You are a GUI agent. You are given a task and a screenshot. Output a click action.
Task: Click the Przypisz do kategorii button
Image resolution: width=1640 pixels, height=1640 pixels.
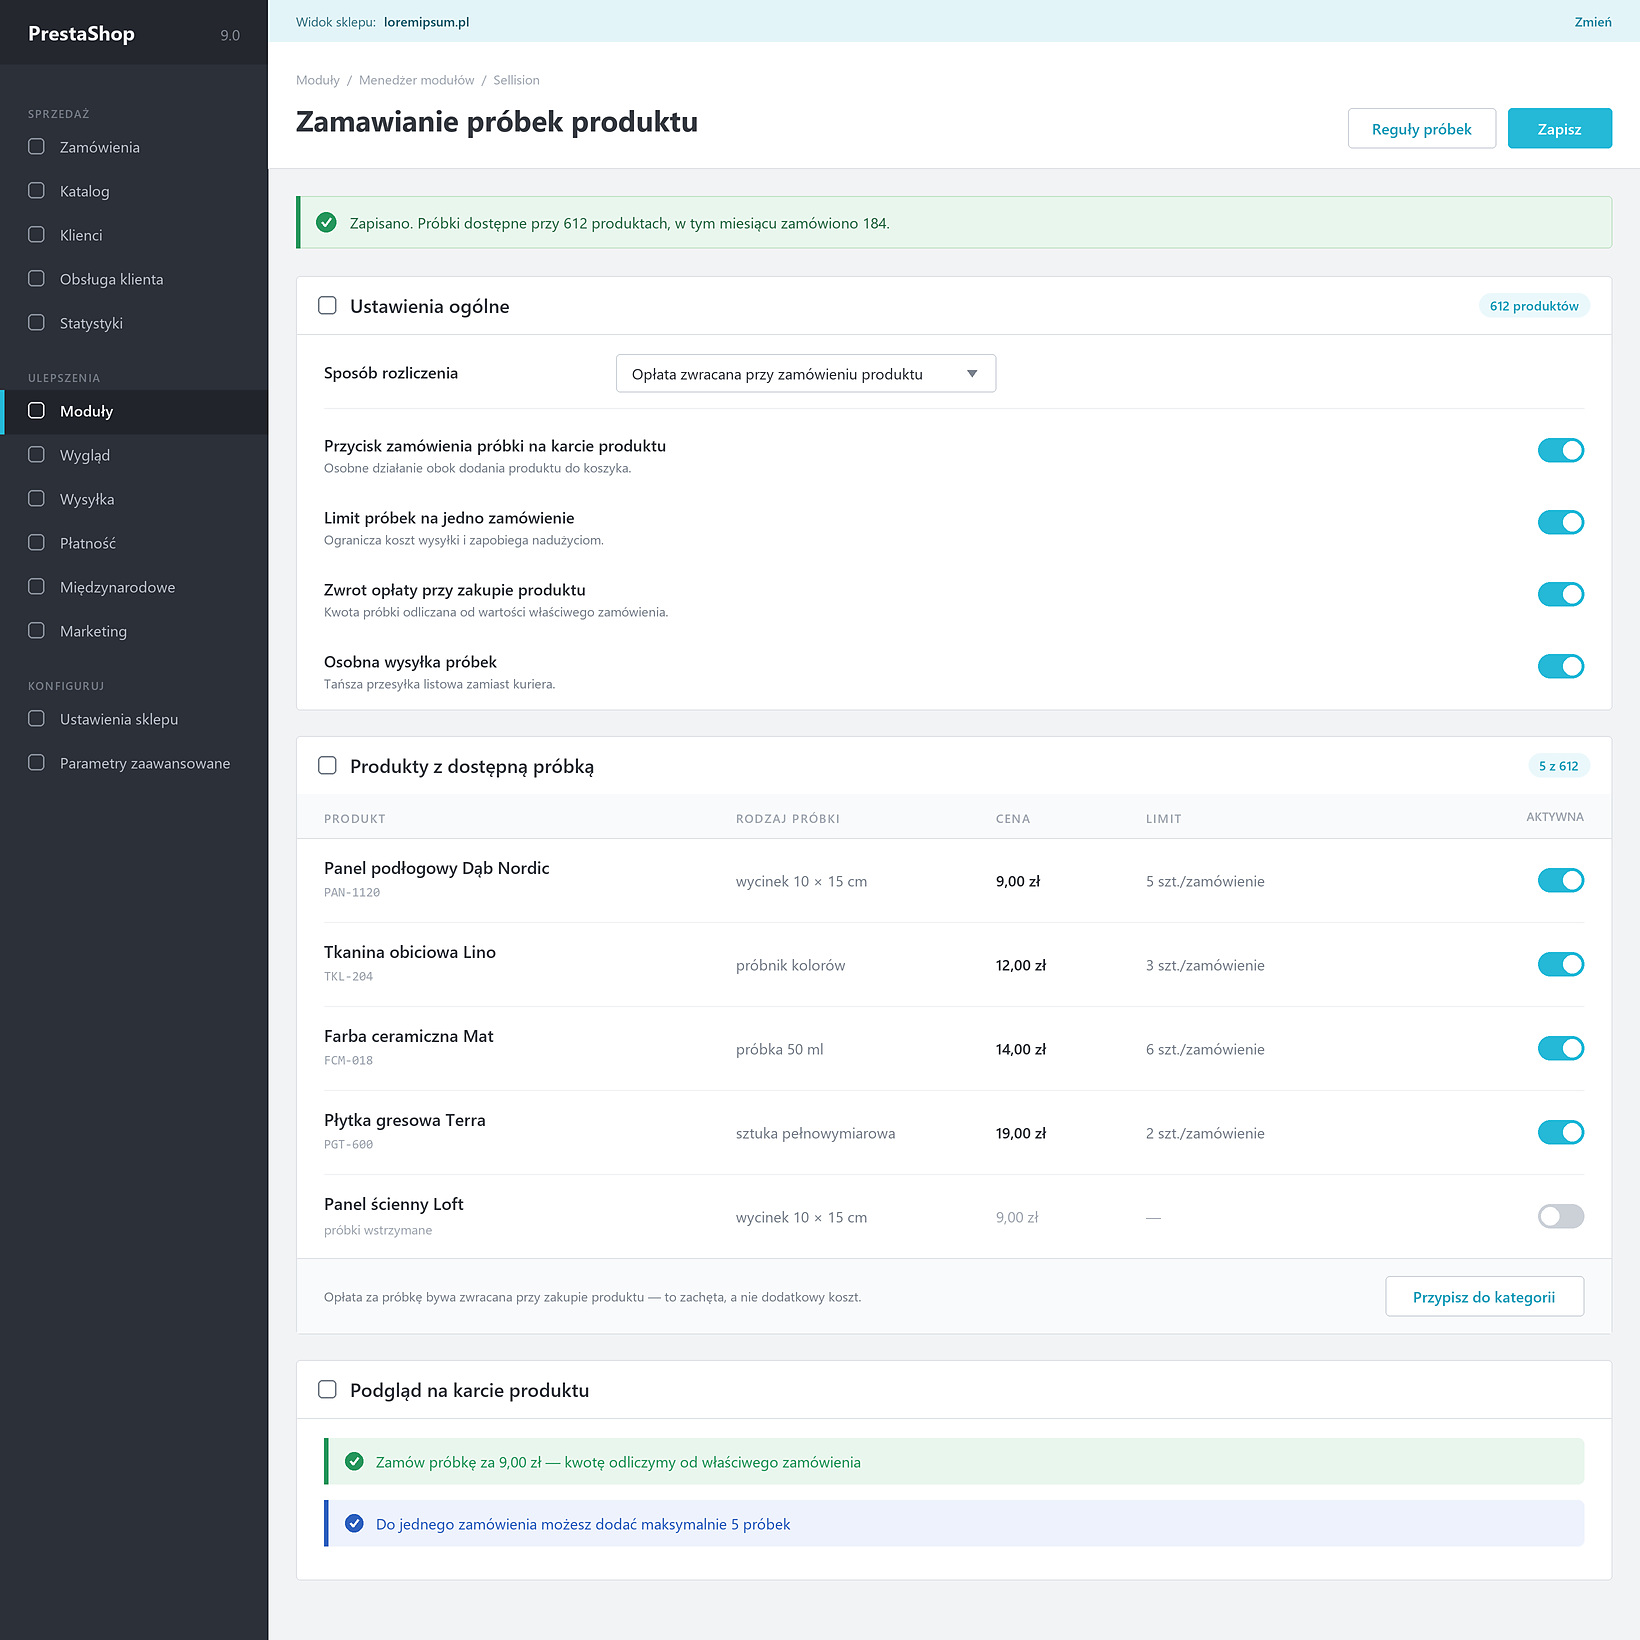point(1484,1297)
